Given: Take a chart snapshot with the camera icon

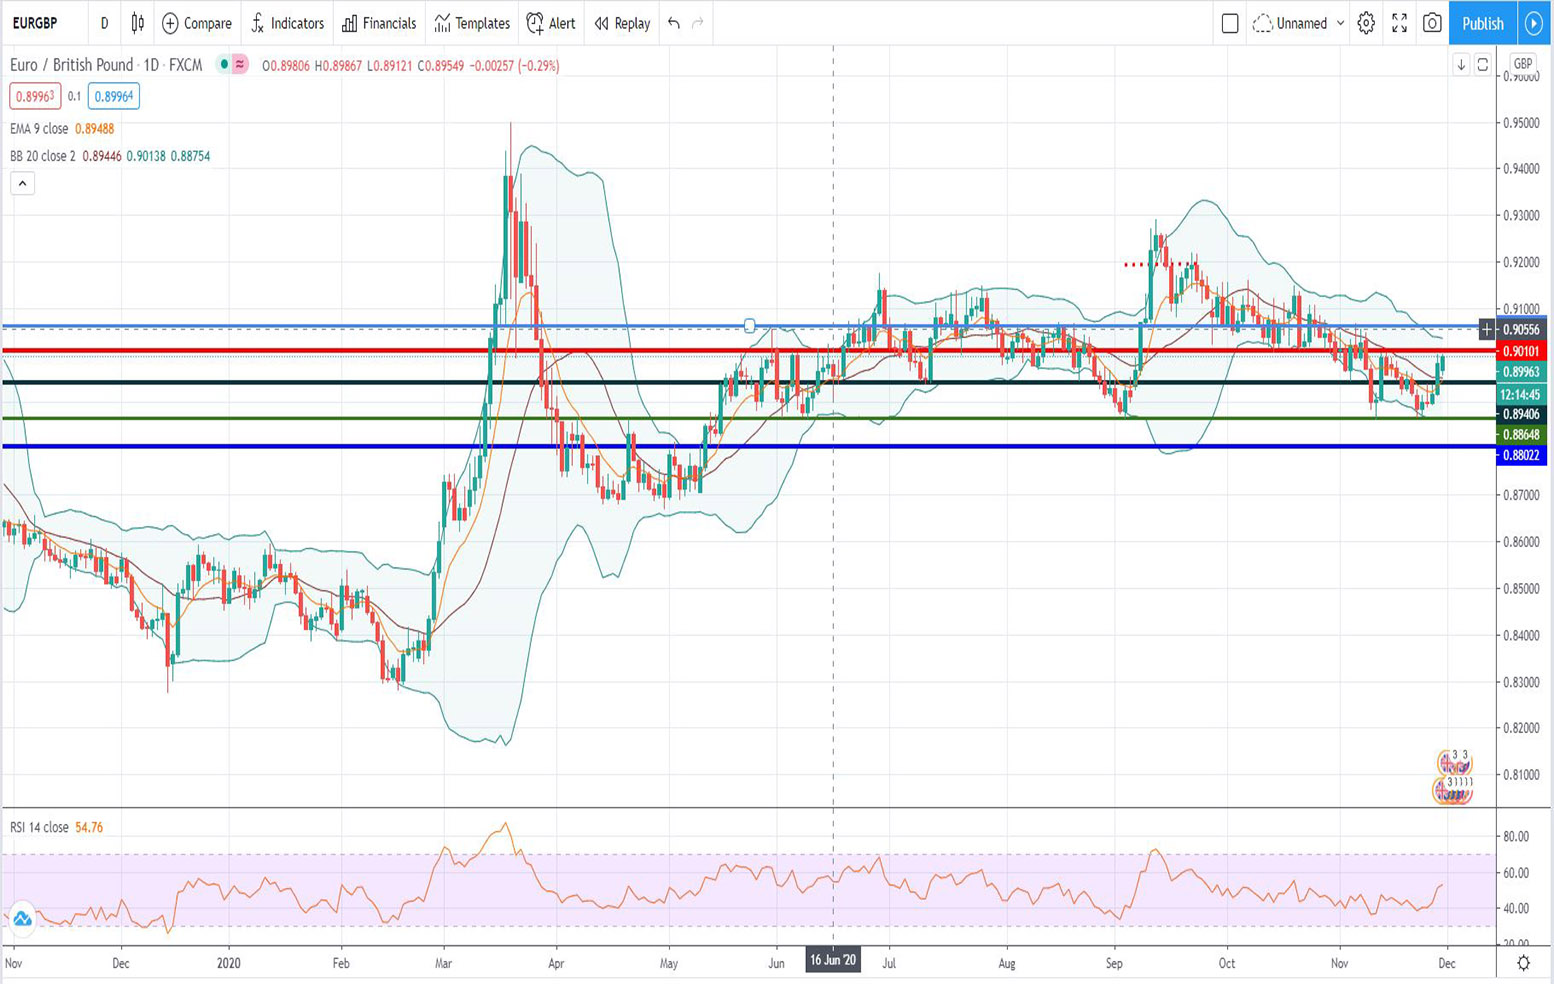Looking at the screenshot, I should [x=1431, y=22].
